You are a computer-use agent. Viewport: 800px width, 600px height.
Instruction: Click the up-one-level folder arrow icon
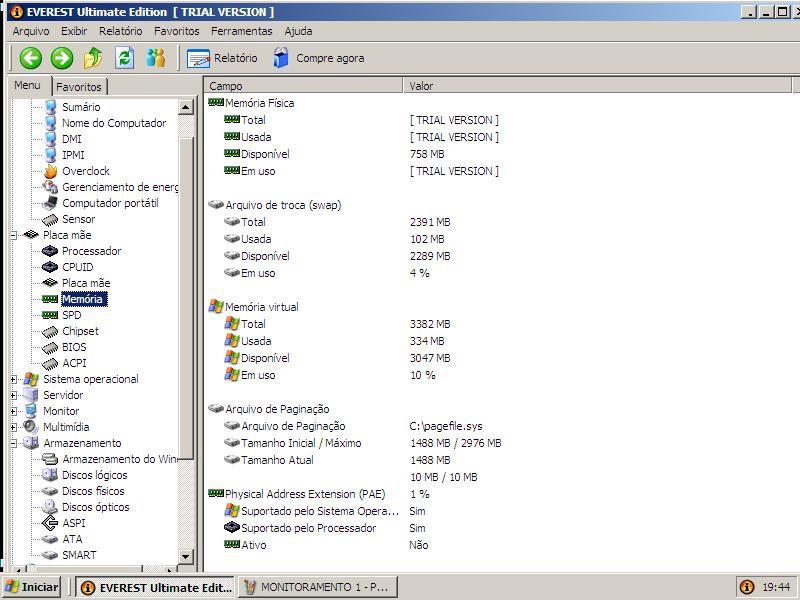pyautogui.click(x=93, y=58)
